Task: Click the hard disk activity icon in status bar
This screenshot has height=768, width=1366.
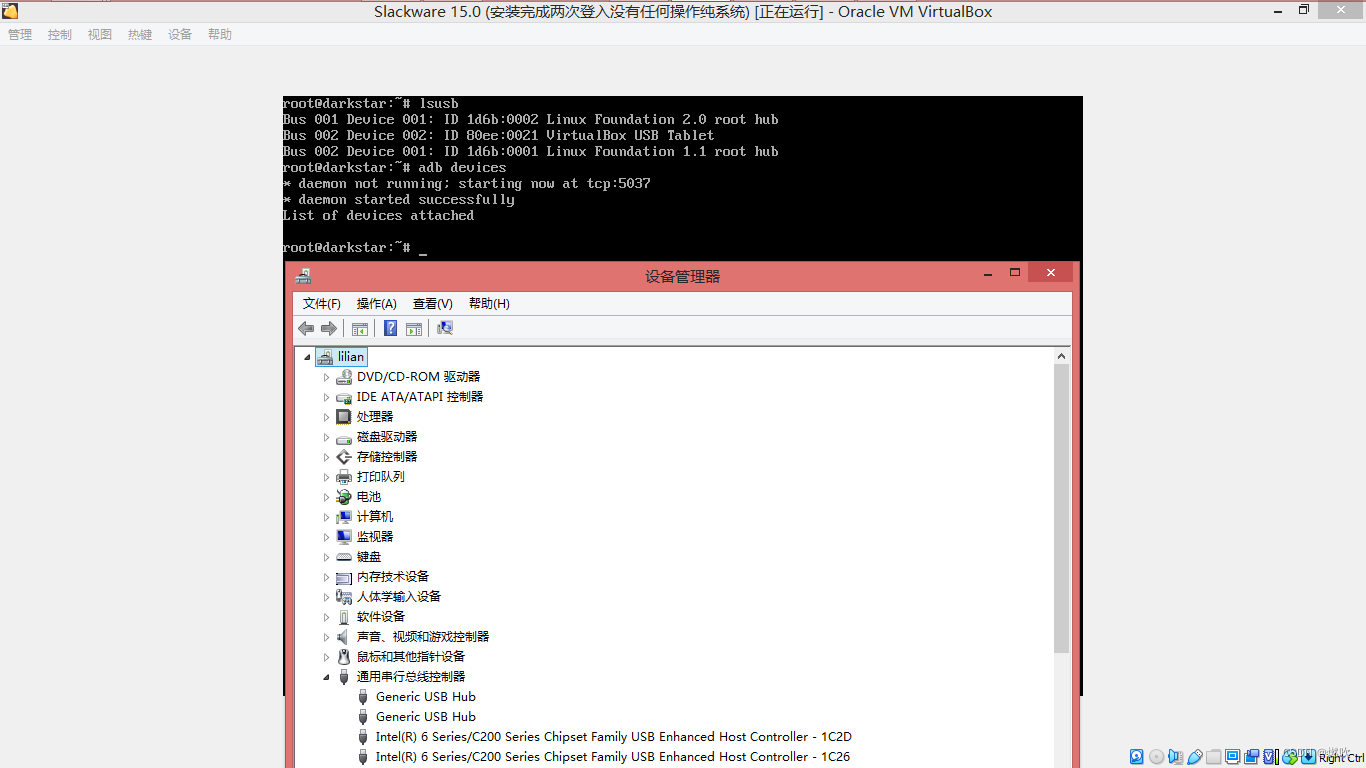Action: 1136,757
